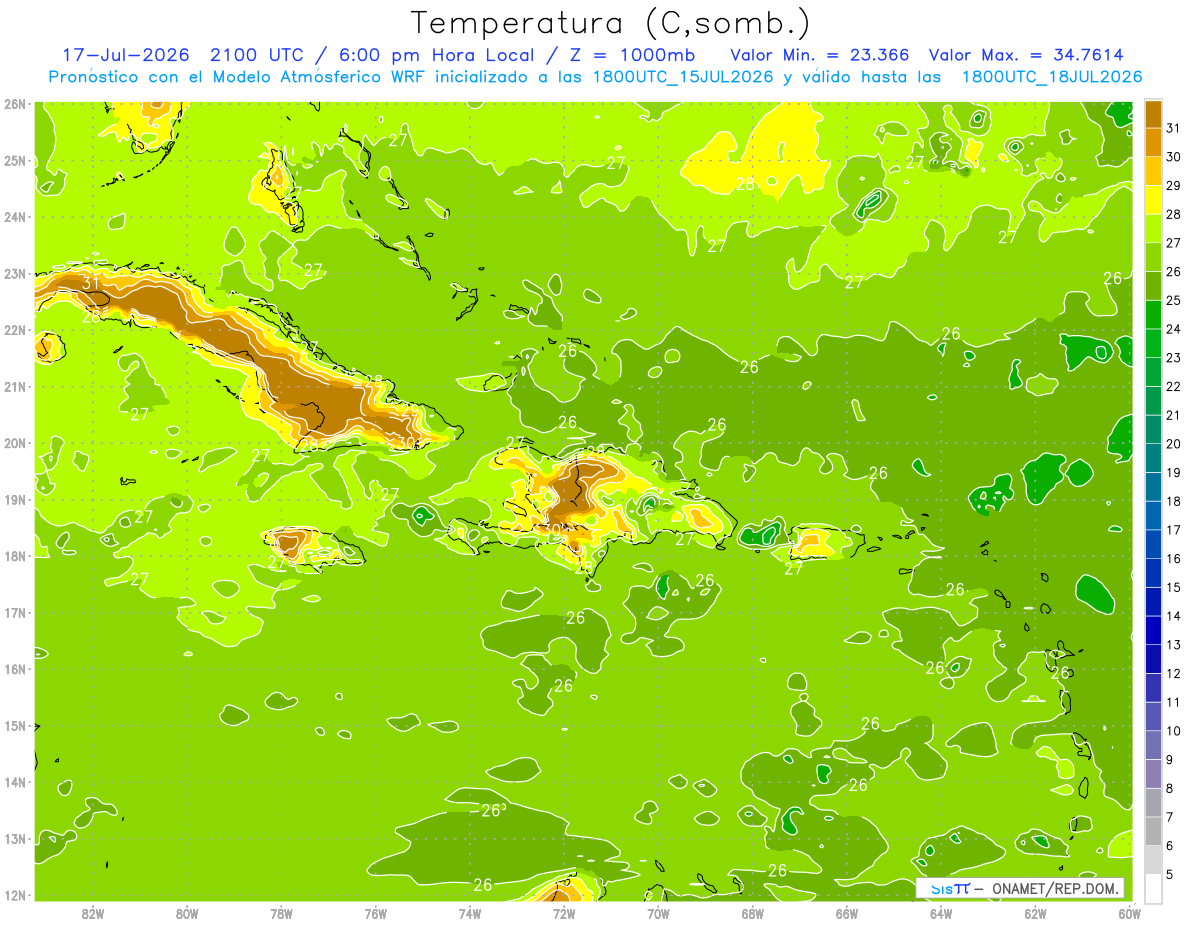This screenshot has width=1200, height=927.
Task: Click the "76W" longitude axis label
Action: click(x=375, y=914)
